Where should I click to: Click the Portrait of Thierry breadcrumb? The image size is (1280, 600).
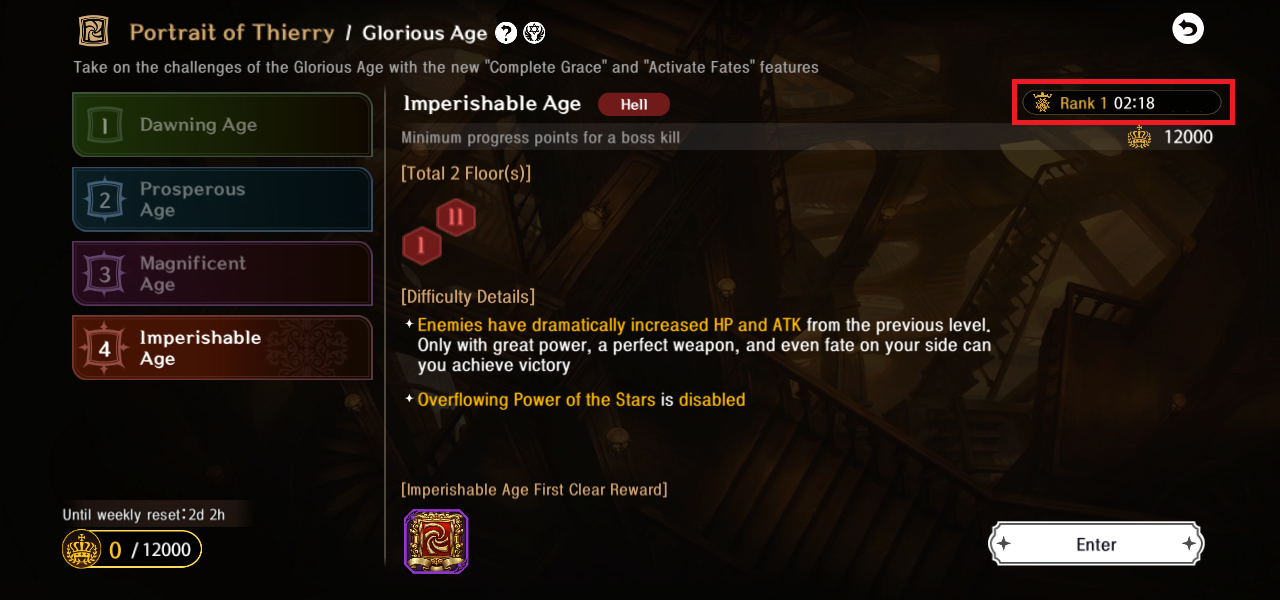pos(232,33)
